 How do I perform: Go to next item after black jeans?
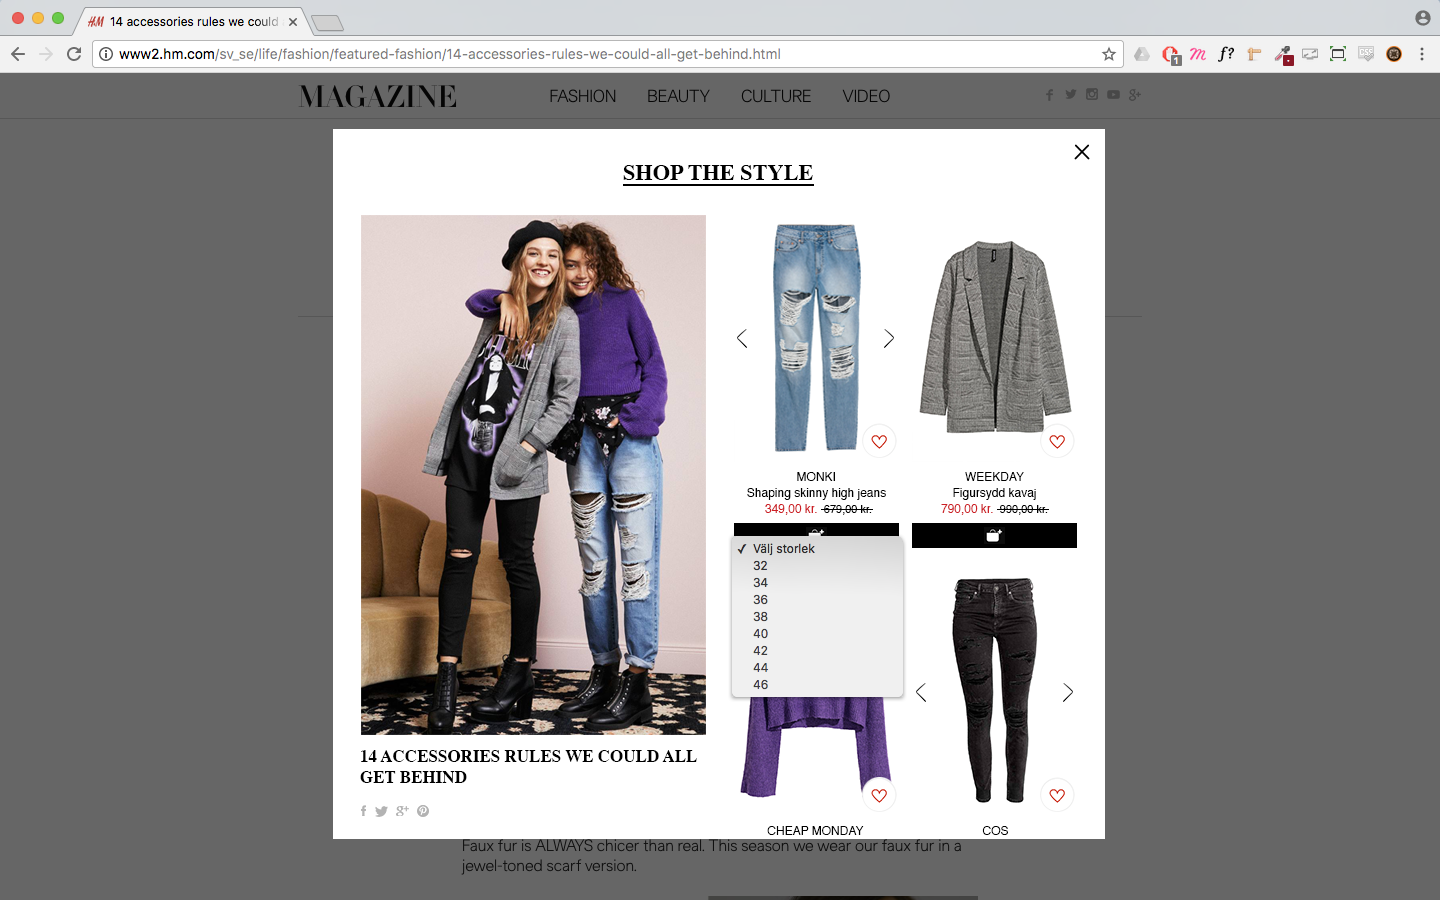click(1068, 692)
